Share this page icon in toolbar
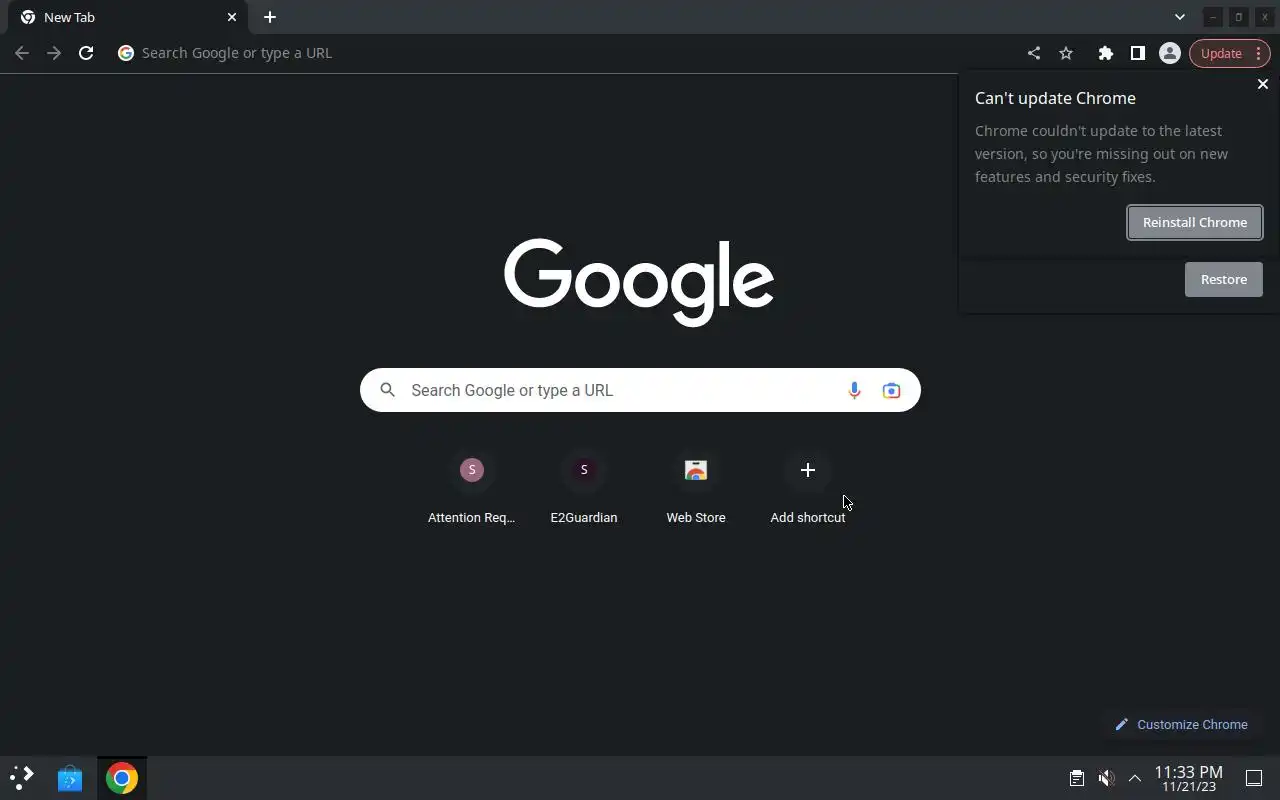1280x800 pixels. pos(1034,53)
